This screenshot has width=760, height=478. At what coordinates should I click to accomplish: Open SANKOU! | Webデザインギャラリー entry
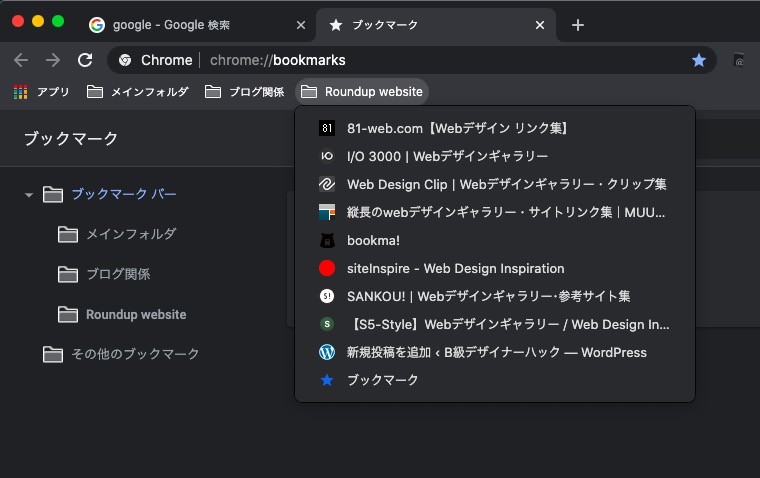495,296
